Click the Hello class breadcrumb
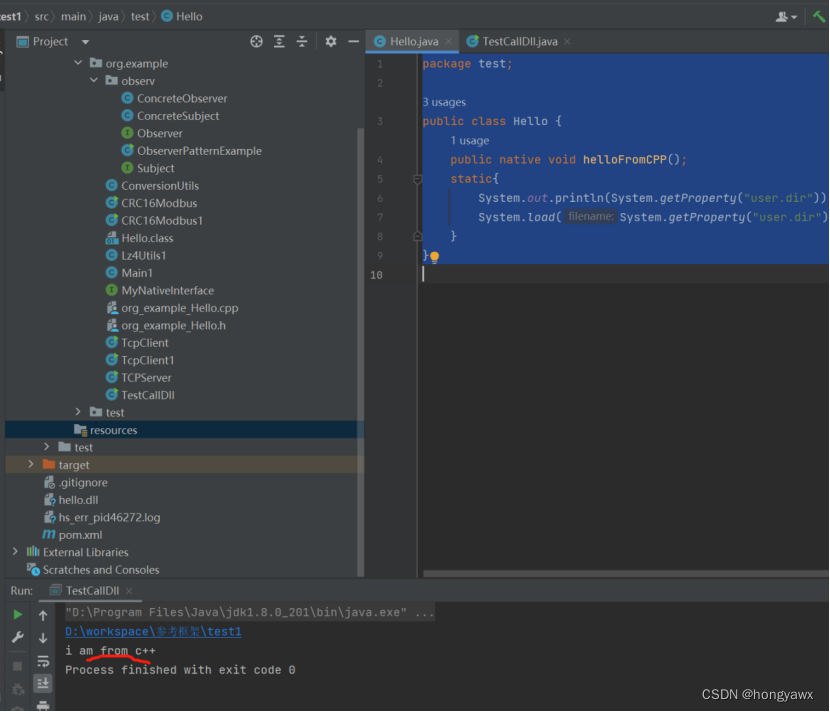830x712 pixels. point(182,16)
